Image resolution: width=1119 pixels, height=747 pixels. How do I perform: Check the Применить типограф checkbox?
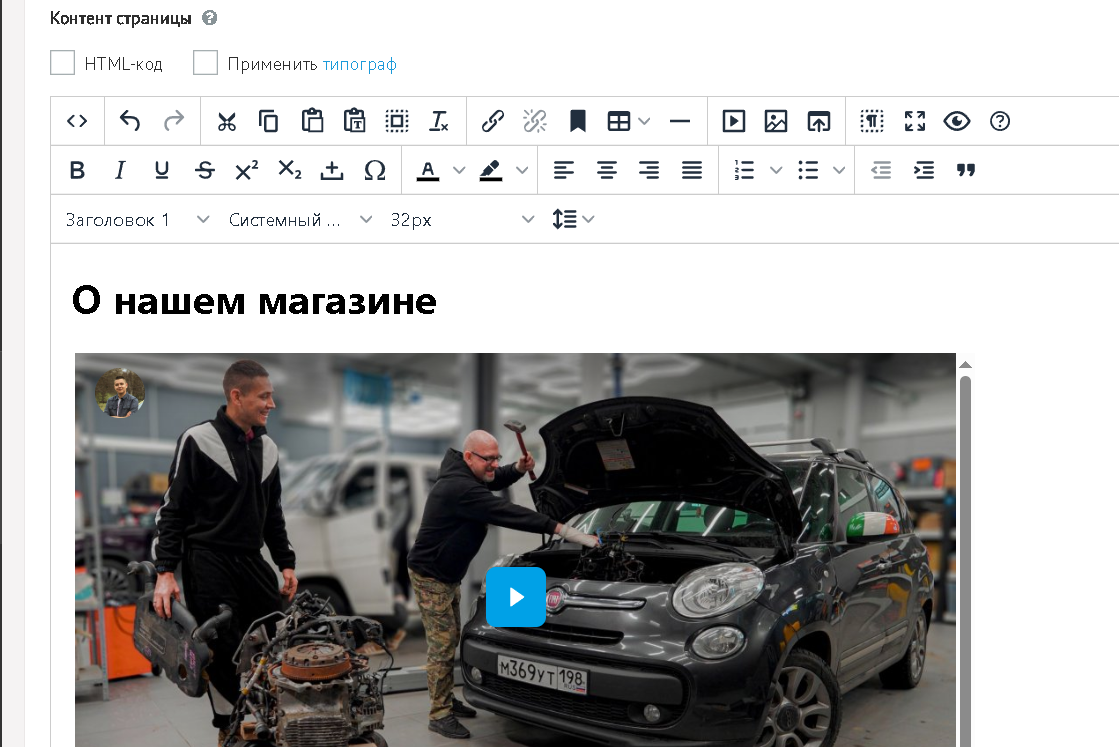tap(205, 64)
